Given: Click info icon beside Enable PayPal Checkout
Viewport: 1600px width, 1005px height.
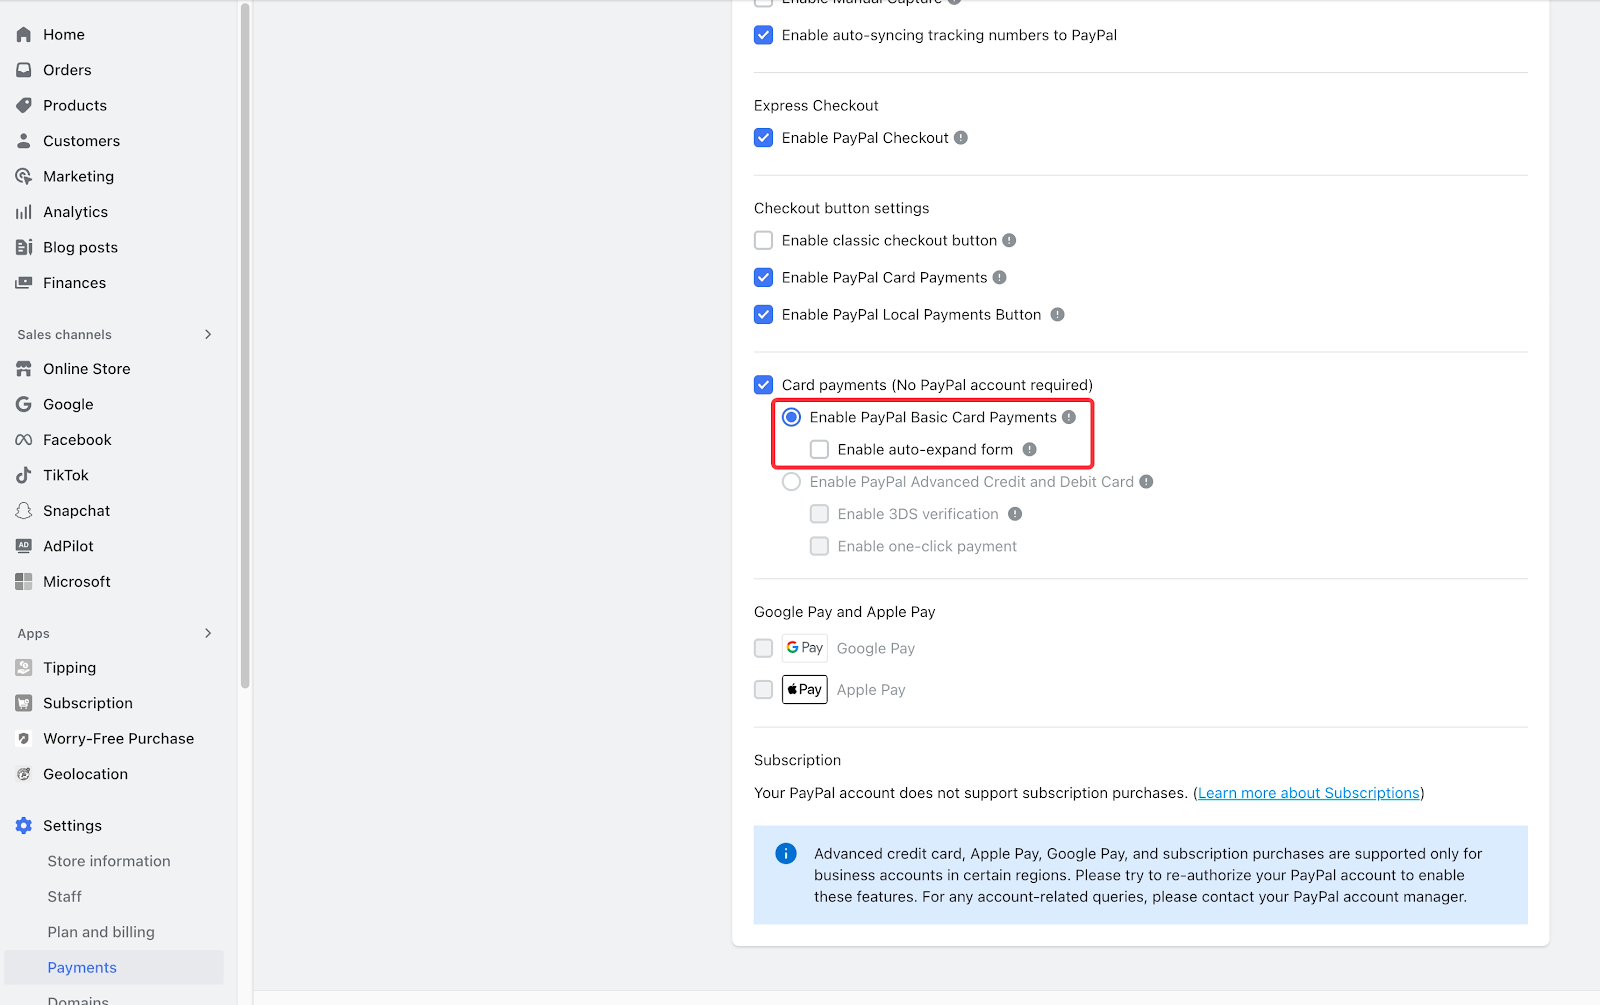Looking at the screenshot, I should (961, 138).
